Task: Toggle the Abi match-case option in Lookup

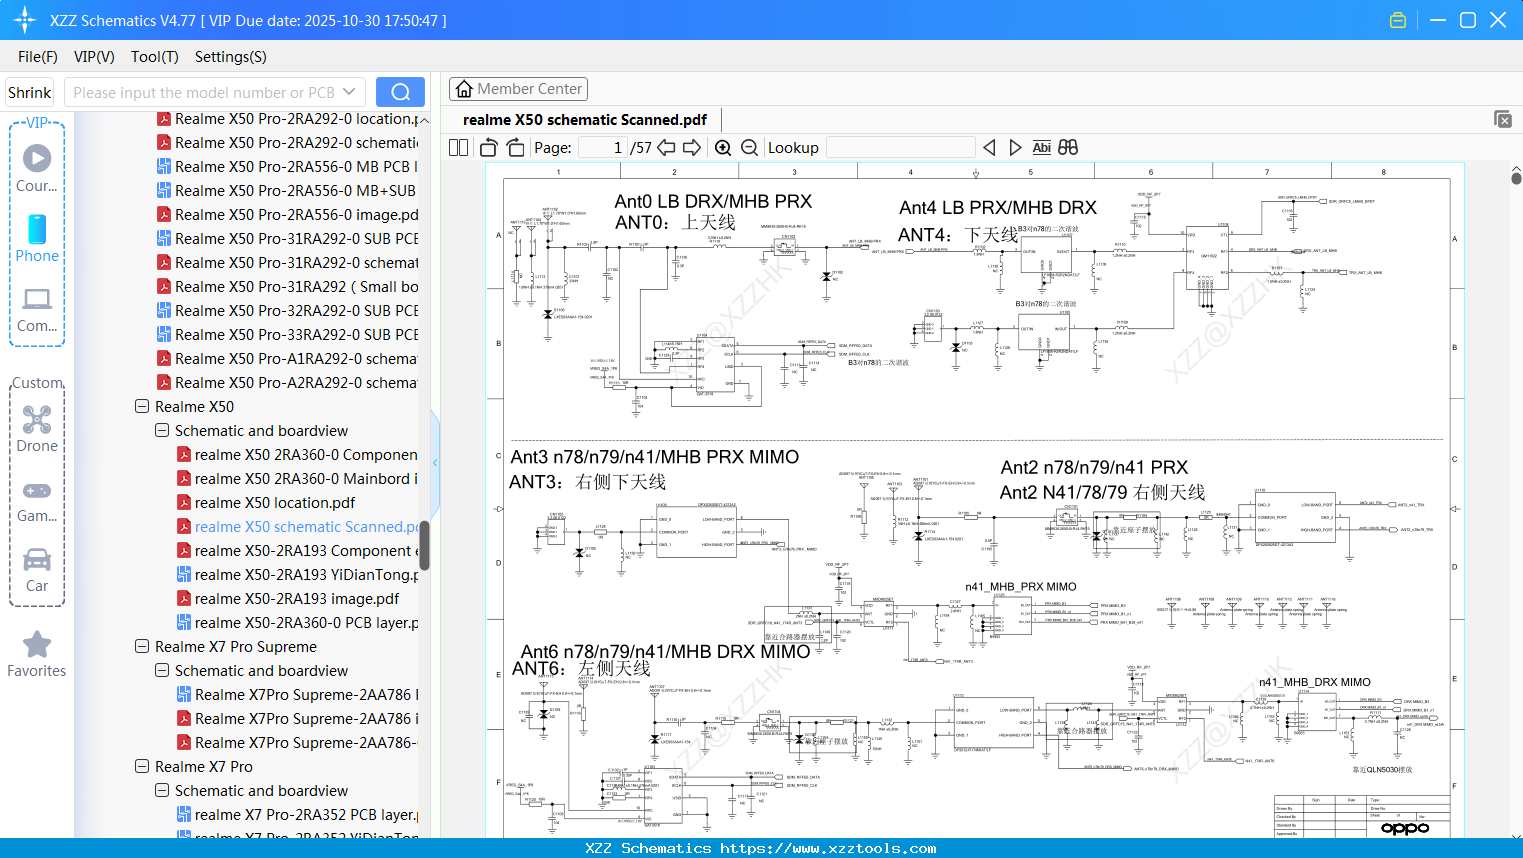Action: pyautogui.click(x=1042, y=147)
